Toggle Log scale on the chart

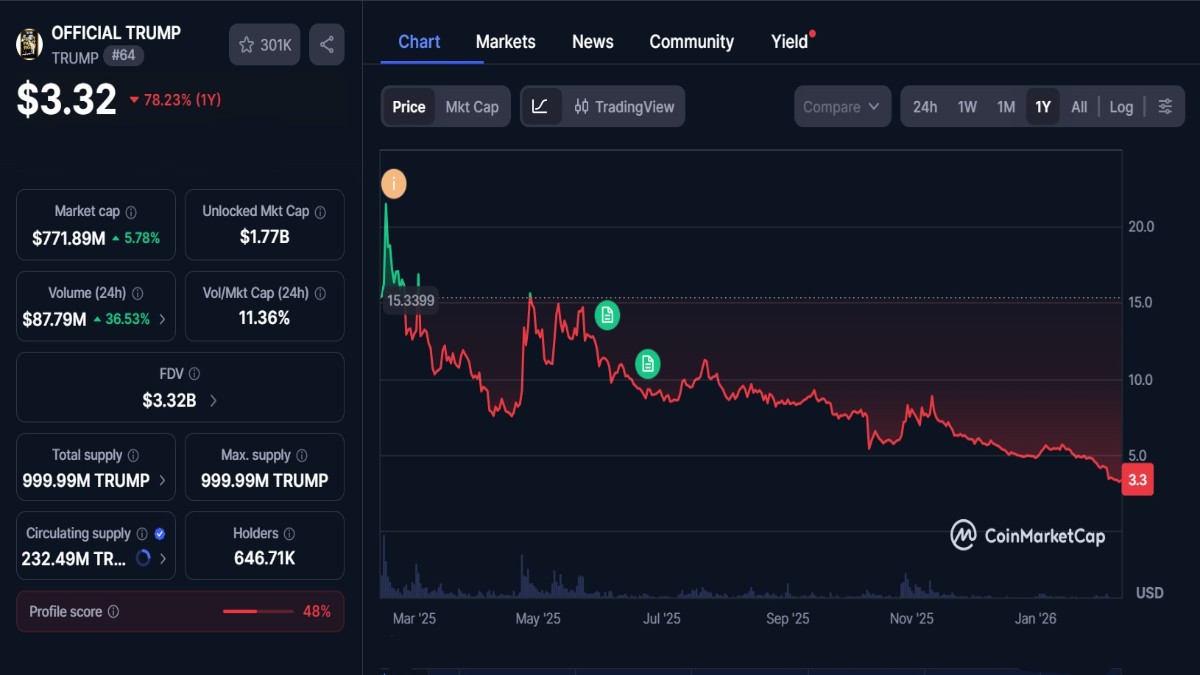pos(1121,106)
